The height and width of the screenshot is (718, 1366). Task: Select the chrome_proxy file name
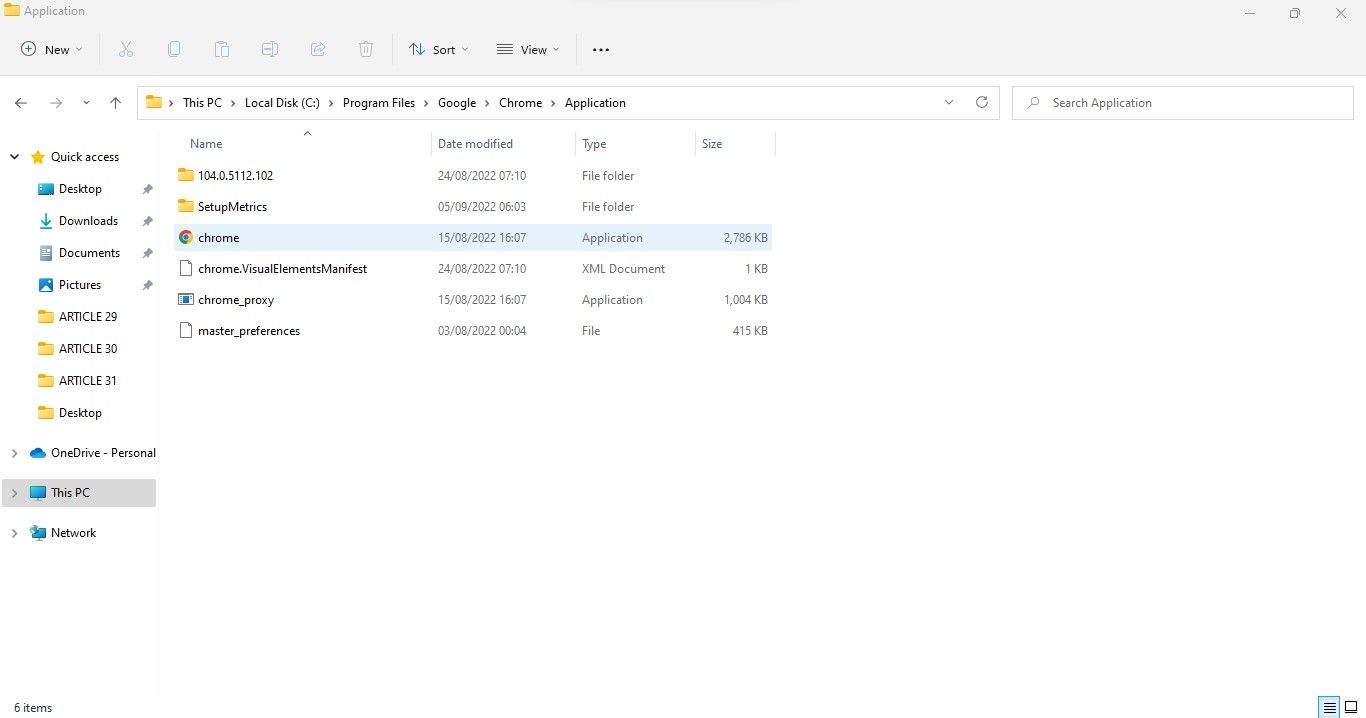click(x=236, y=300)
